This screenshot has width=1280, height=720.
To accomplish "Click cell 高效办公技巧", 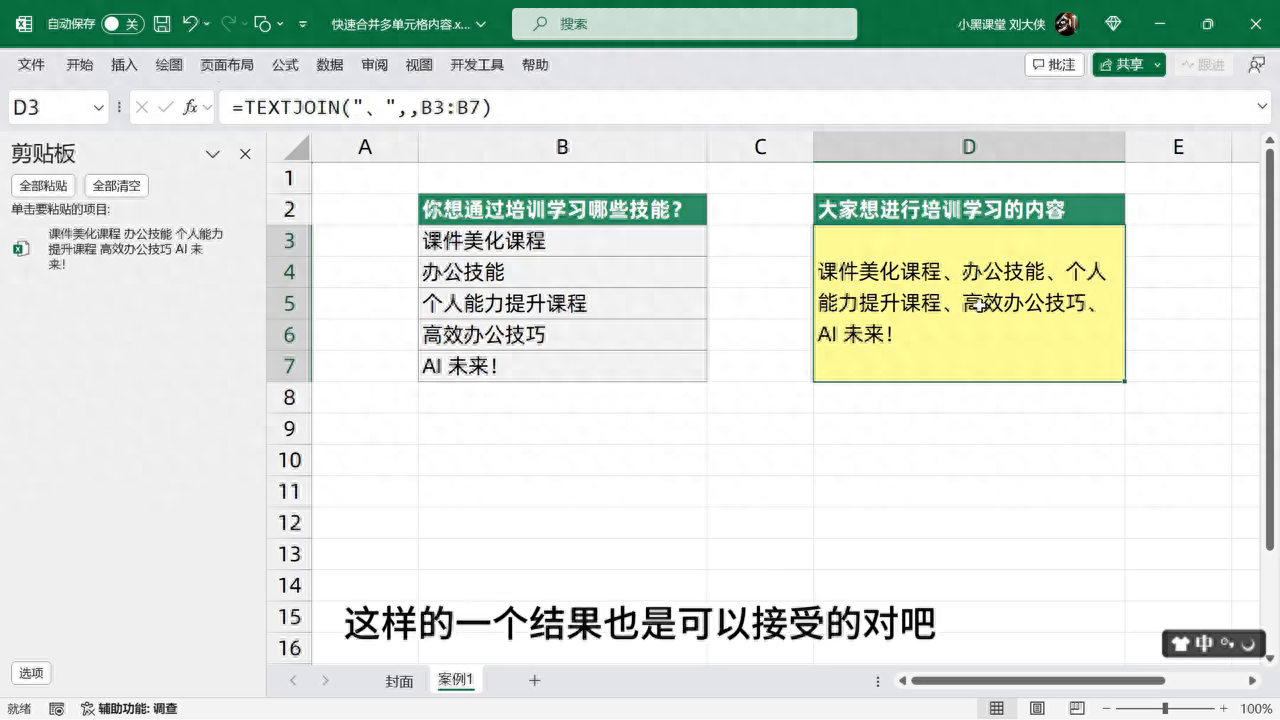I will pyautogui.click(x=562, y=335).
